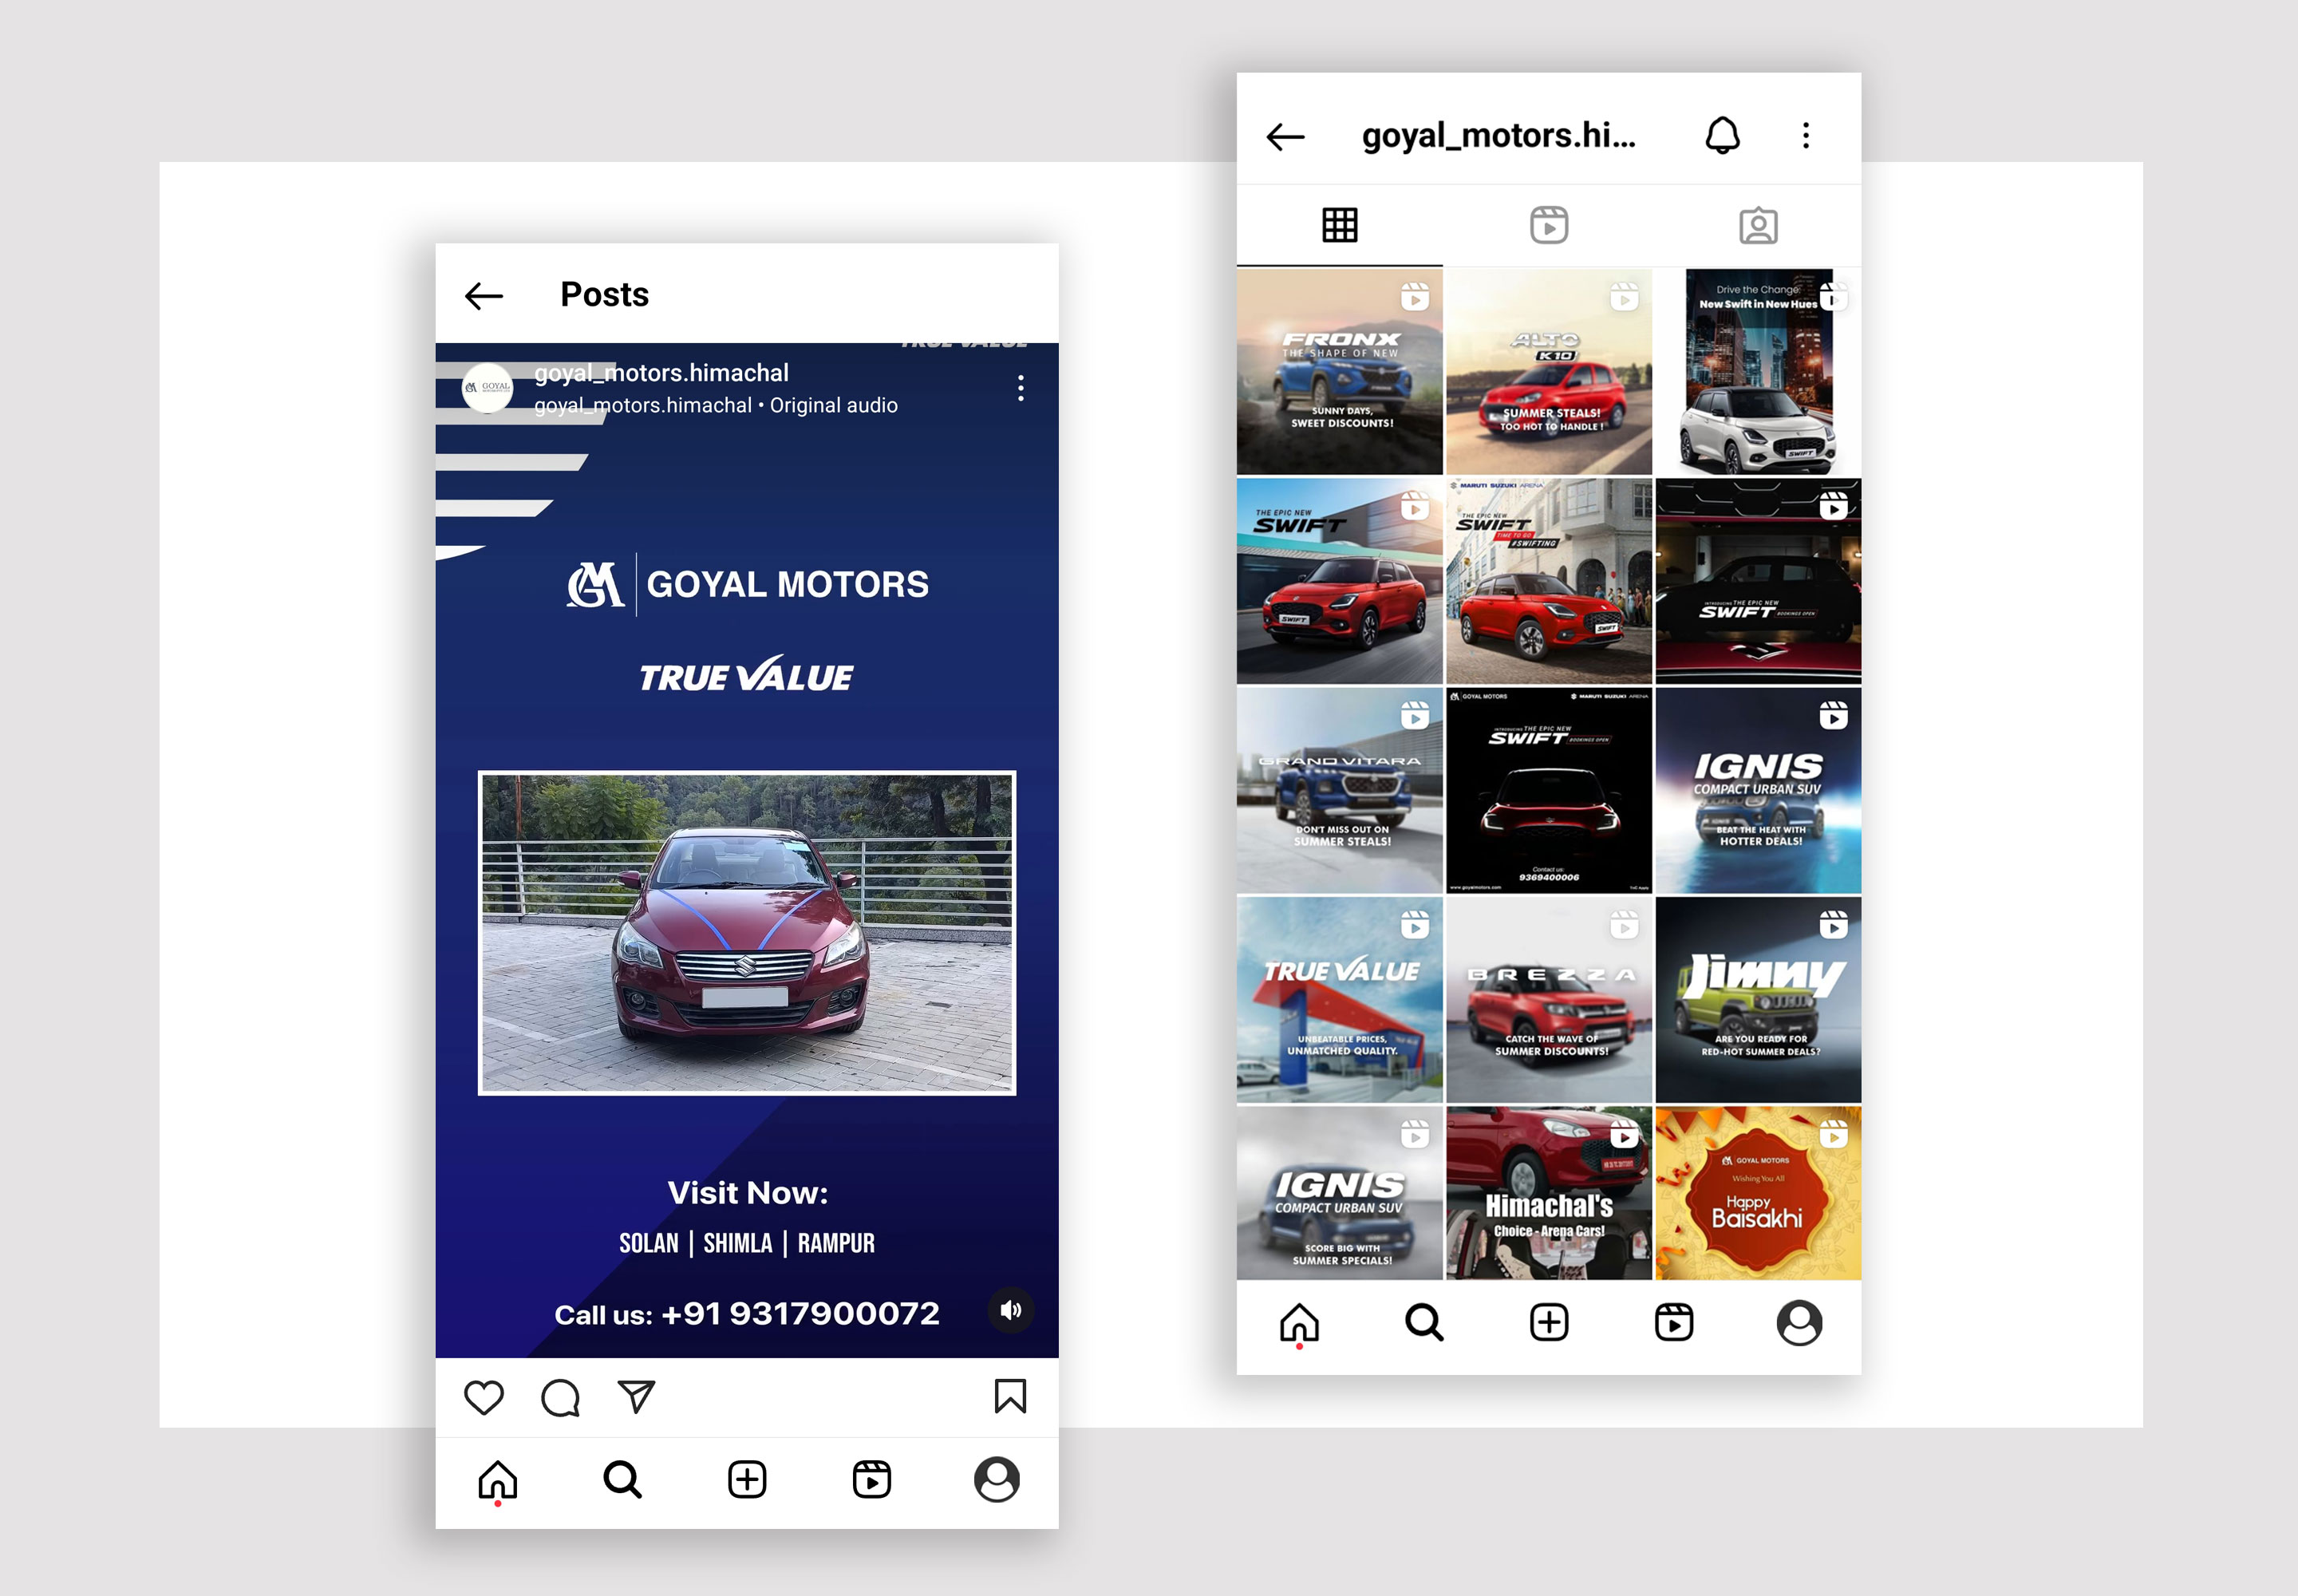2298x1596 pixels.
Task: Tap Home in profile screen bottom bar
Action: pyautogui.click(x=1299, y=1324)
